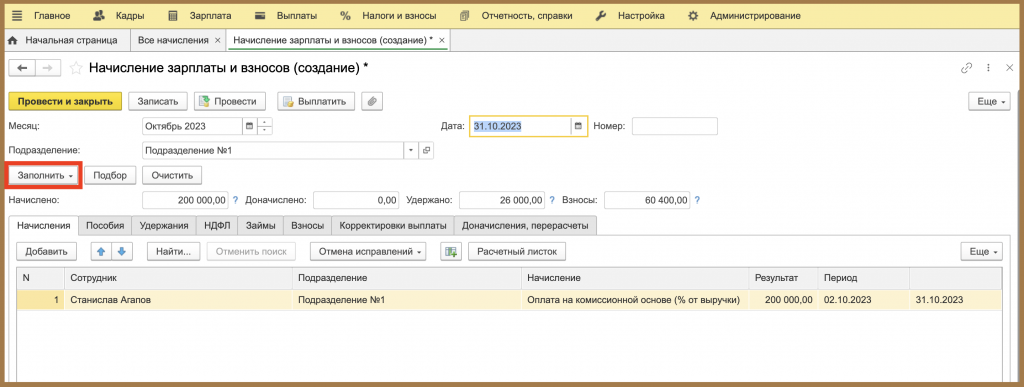Screen dimensions: 1024x387
Task: Open the three-dot options menu near title
Action: coord(988,68)
